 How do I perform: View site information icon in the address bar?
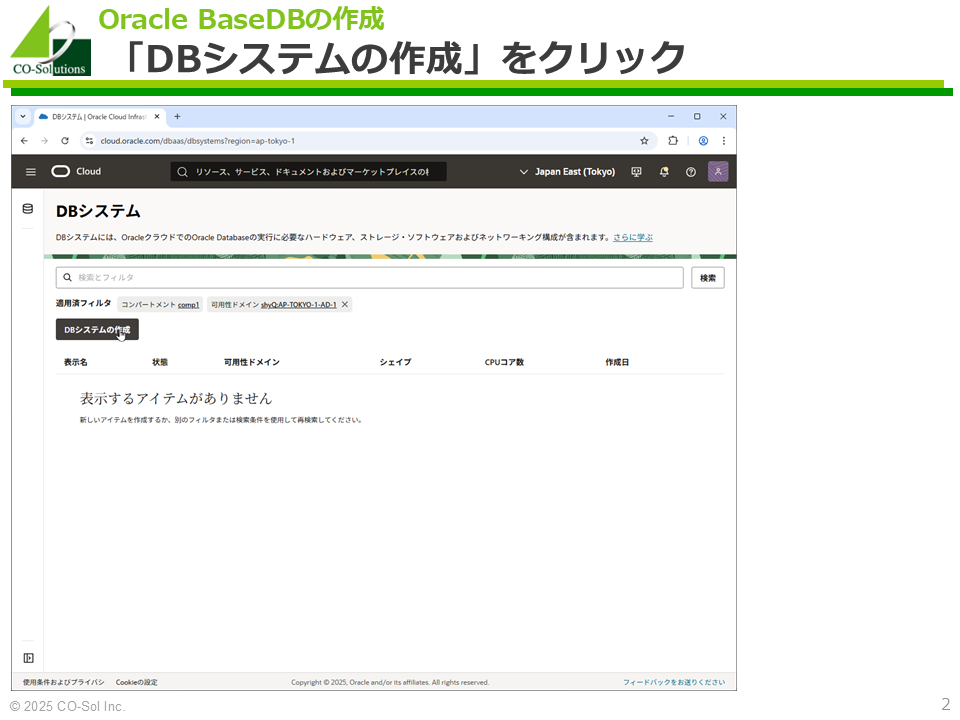[x=89, y=141]
